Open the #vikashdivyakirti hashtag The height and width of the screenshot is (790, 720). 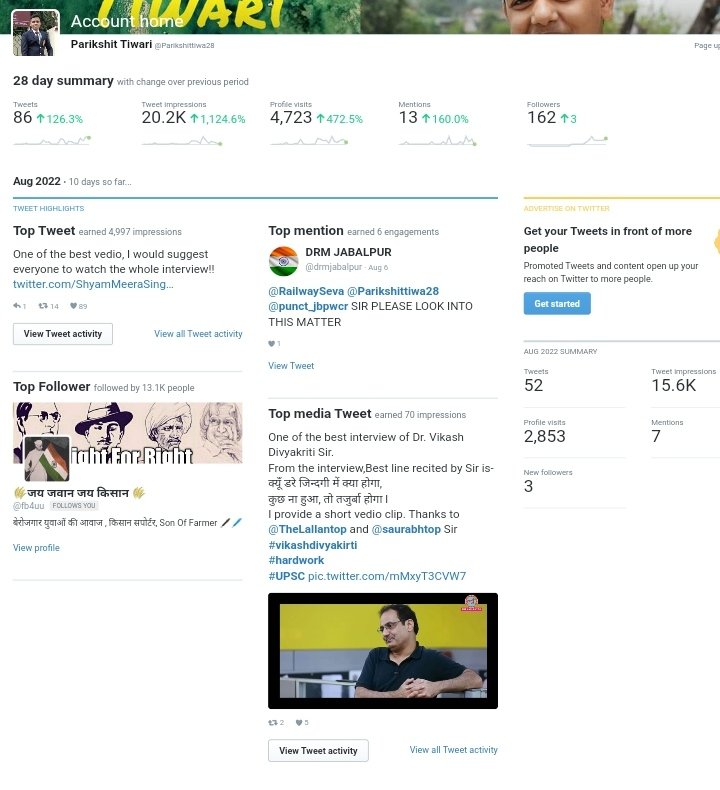pyautogui.click(x=312, y=545)
